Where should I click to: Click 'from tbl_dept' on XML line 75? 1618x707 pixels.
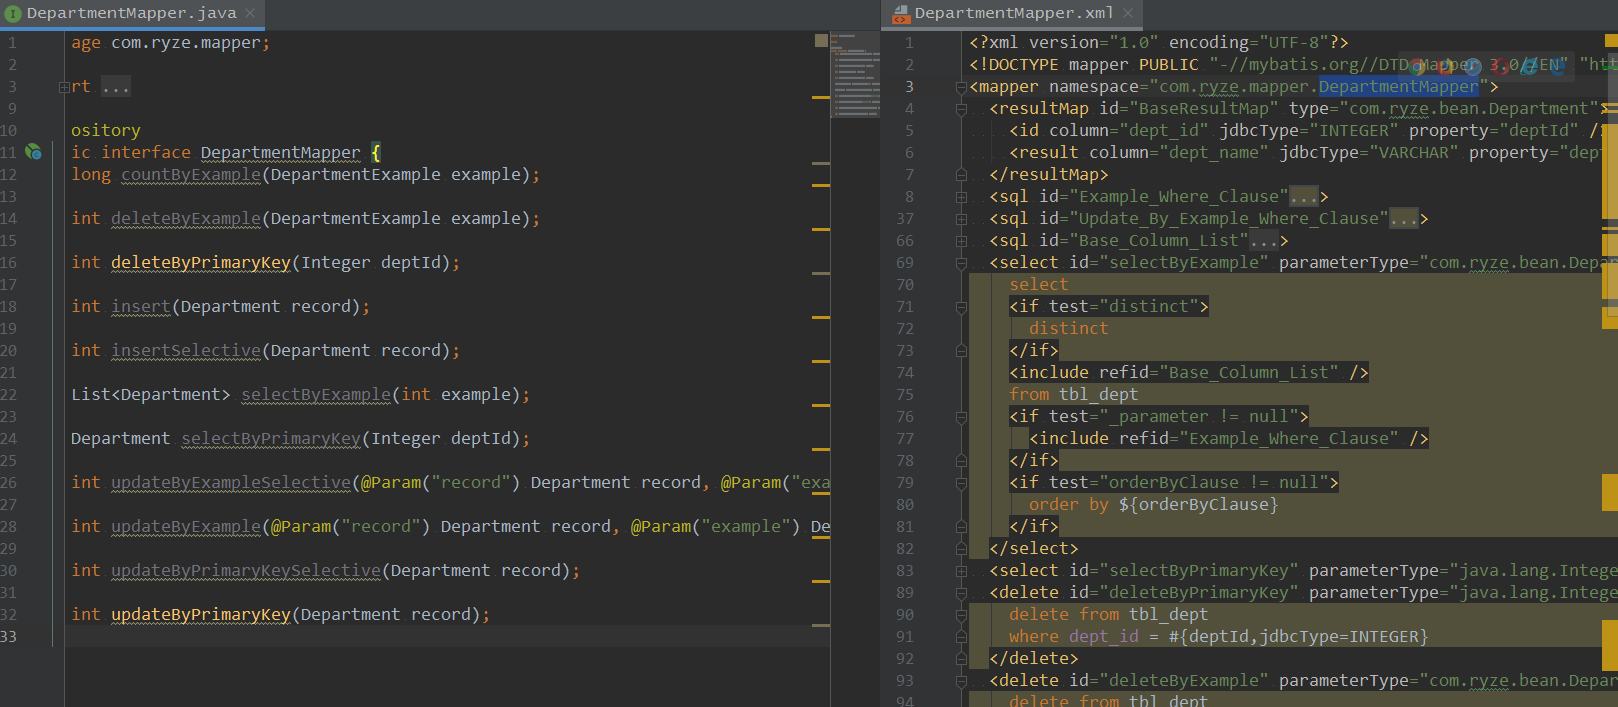[x=1074, y=395]
